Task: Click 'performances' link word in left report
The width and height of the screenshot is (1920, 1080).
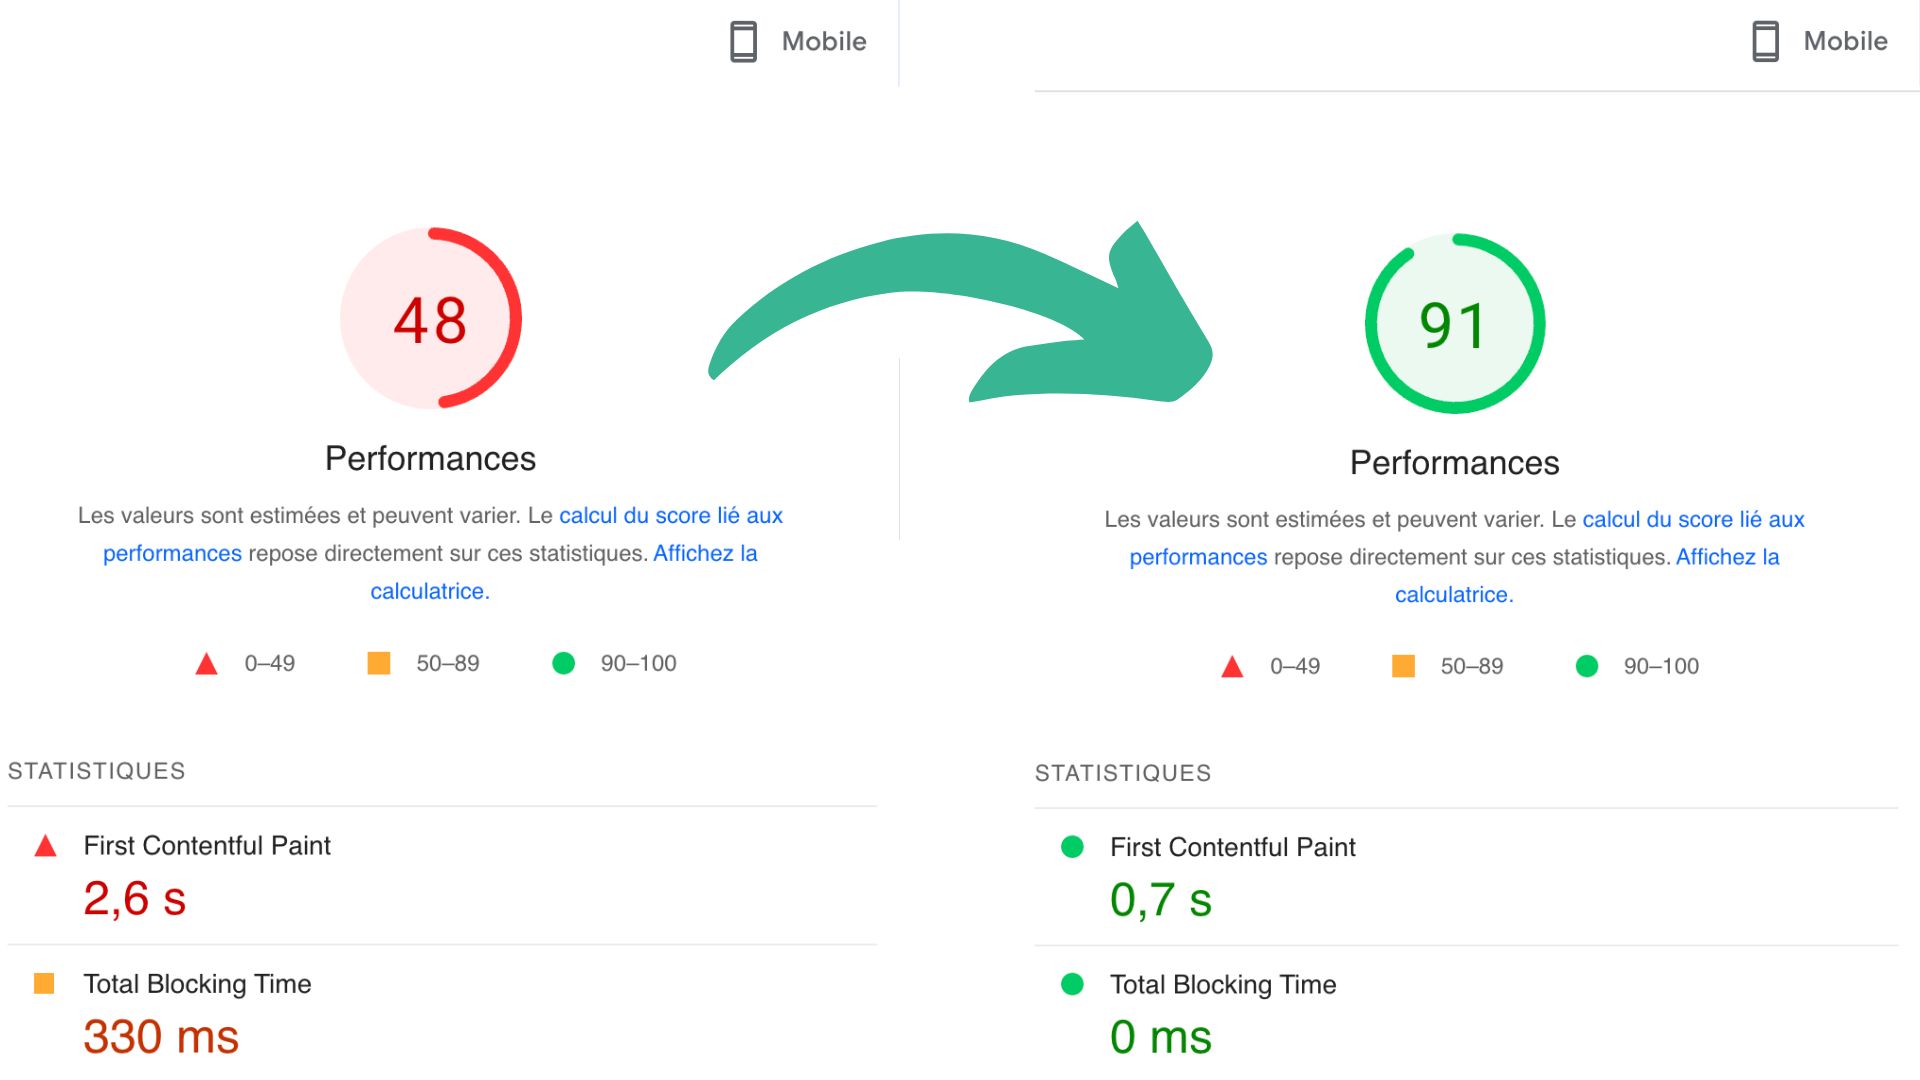Action: (x=172, y=553)
